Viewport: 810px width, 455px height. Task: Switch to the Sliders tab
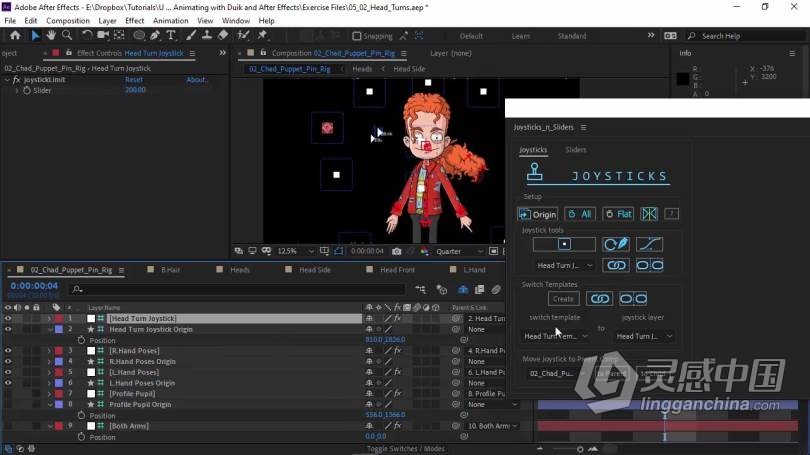(x=575, y=150)
